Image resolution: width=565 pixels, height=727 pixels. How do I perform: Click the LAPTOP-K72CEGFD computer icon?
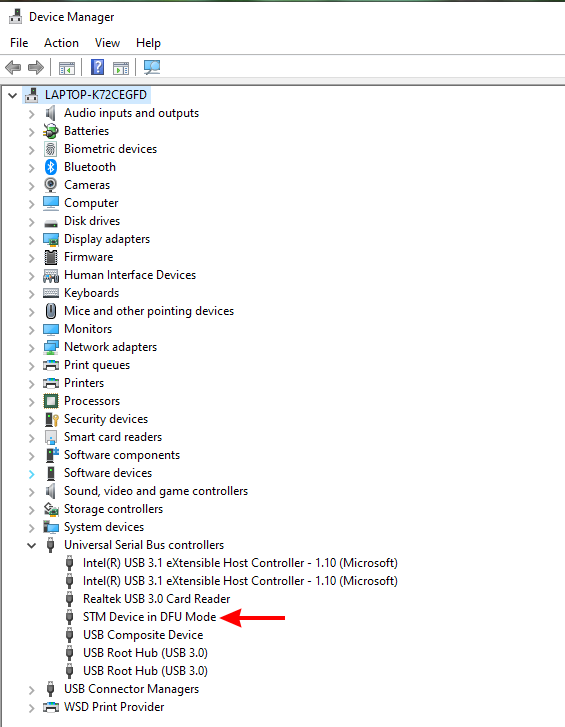point(32,95)
